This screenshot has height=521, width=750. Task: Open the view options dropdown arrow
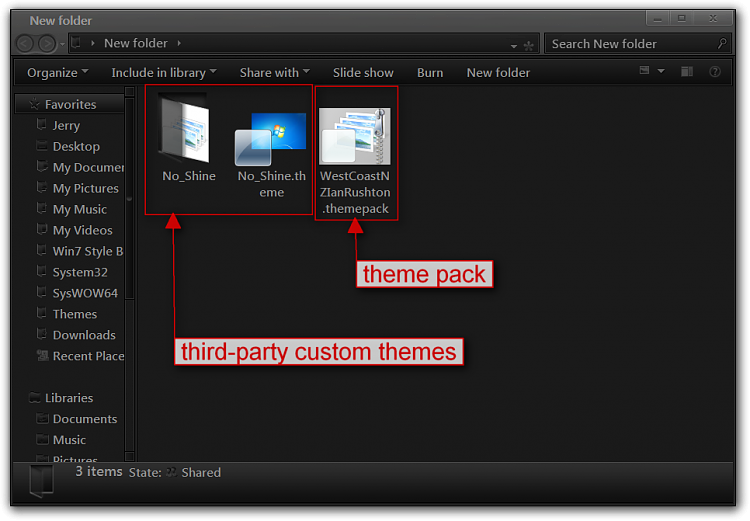(x=661, y=71)
